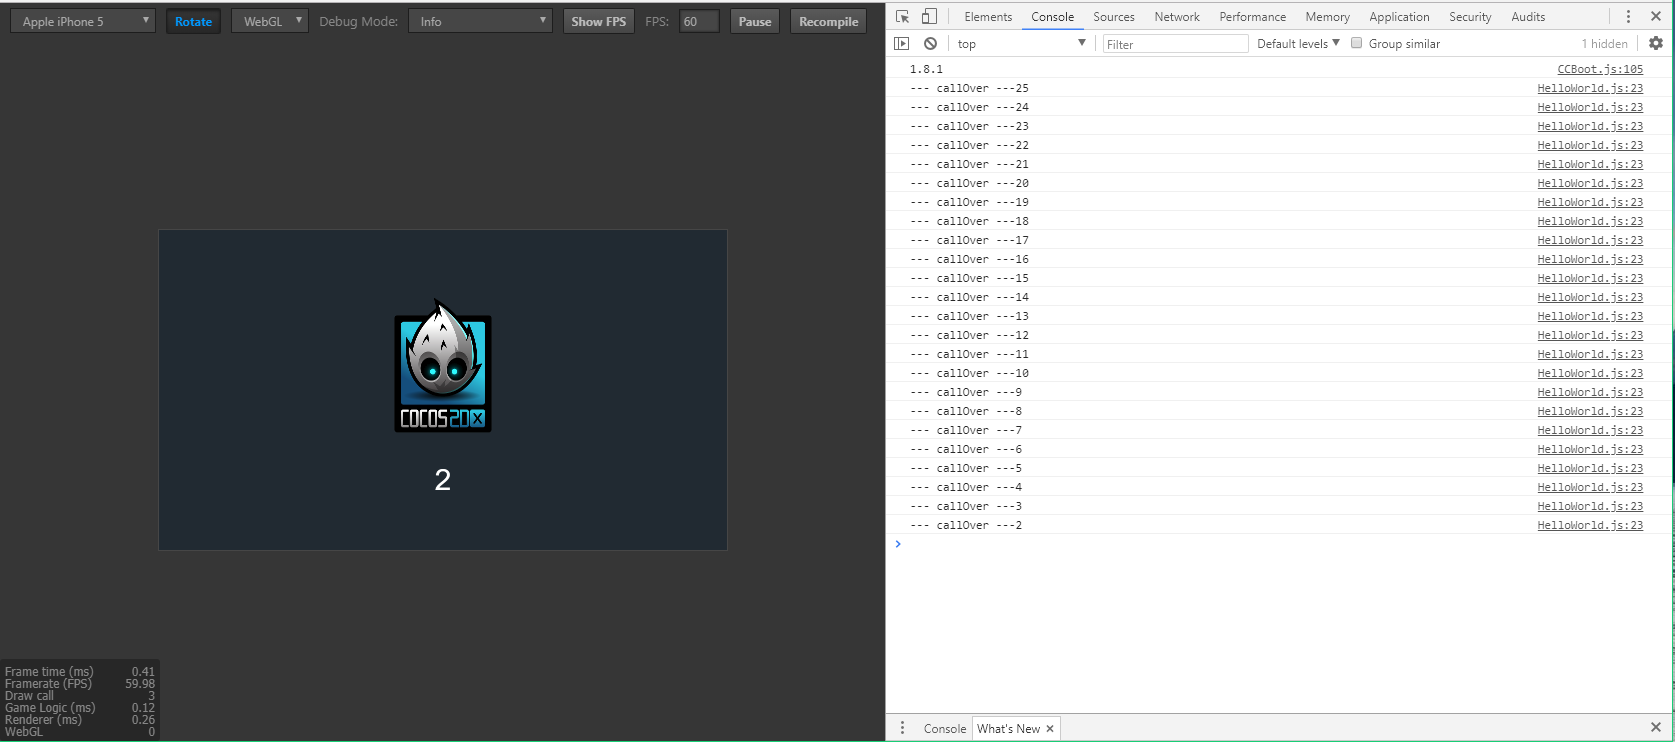Switch to the Elements tab

[x=988, y=17]
